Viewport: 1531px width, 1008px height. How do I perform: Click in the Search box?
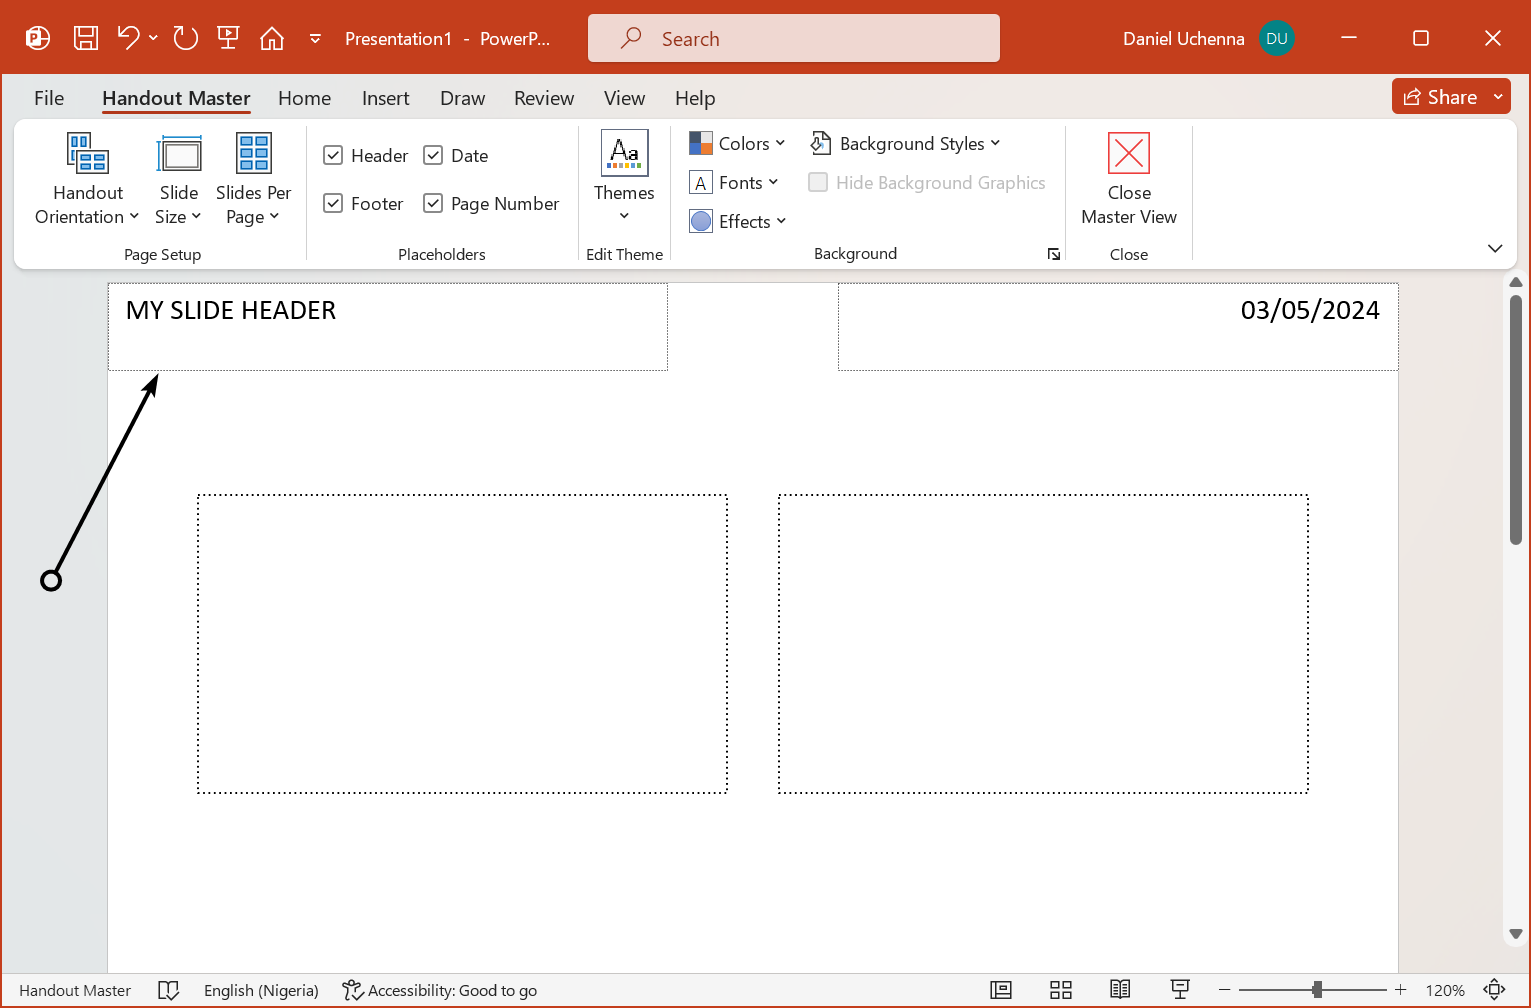(794, 38)
